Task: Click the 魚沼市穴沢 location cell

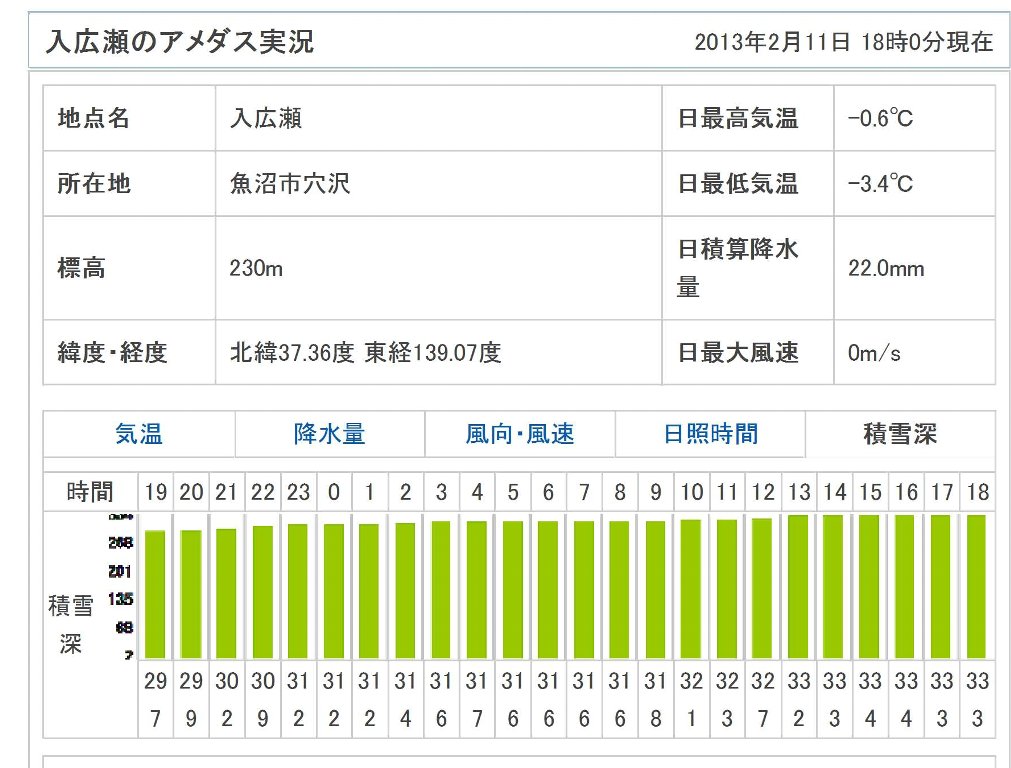Action: tap(290, 184)
